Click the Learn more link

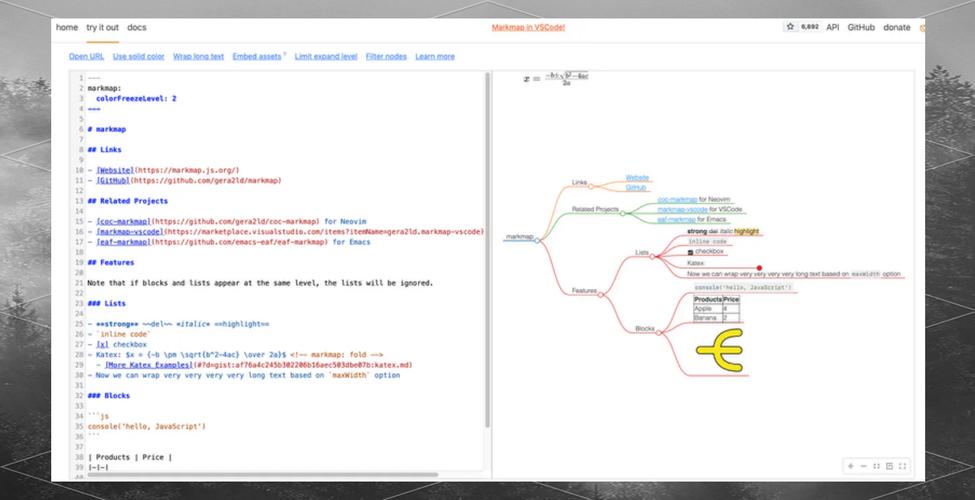[435, 57]
